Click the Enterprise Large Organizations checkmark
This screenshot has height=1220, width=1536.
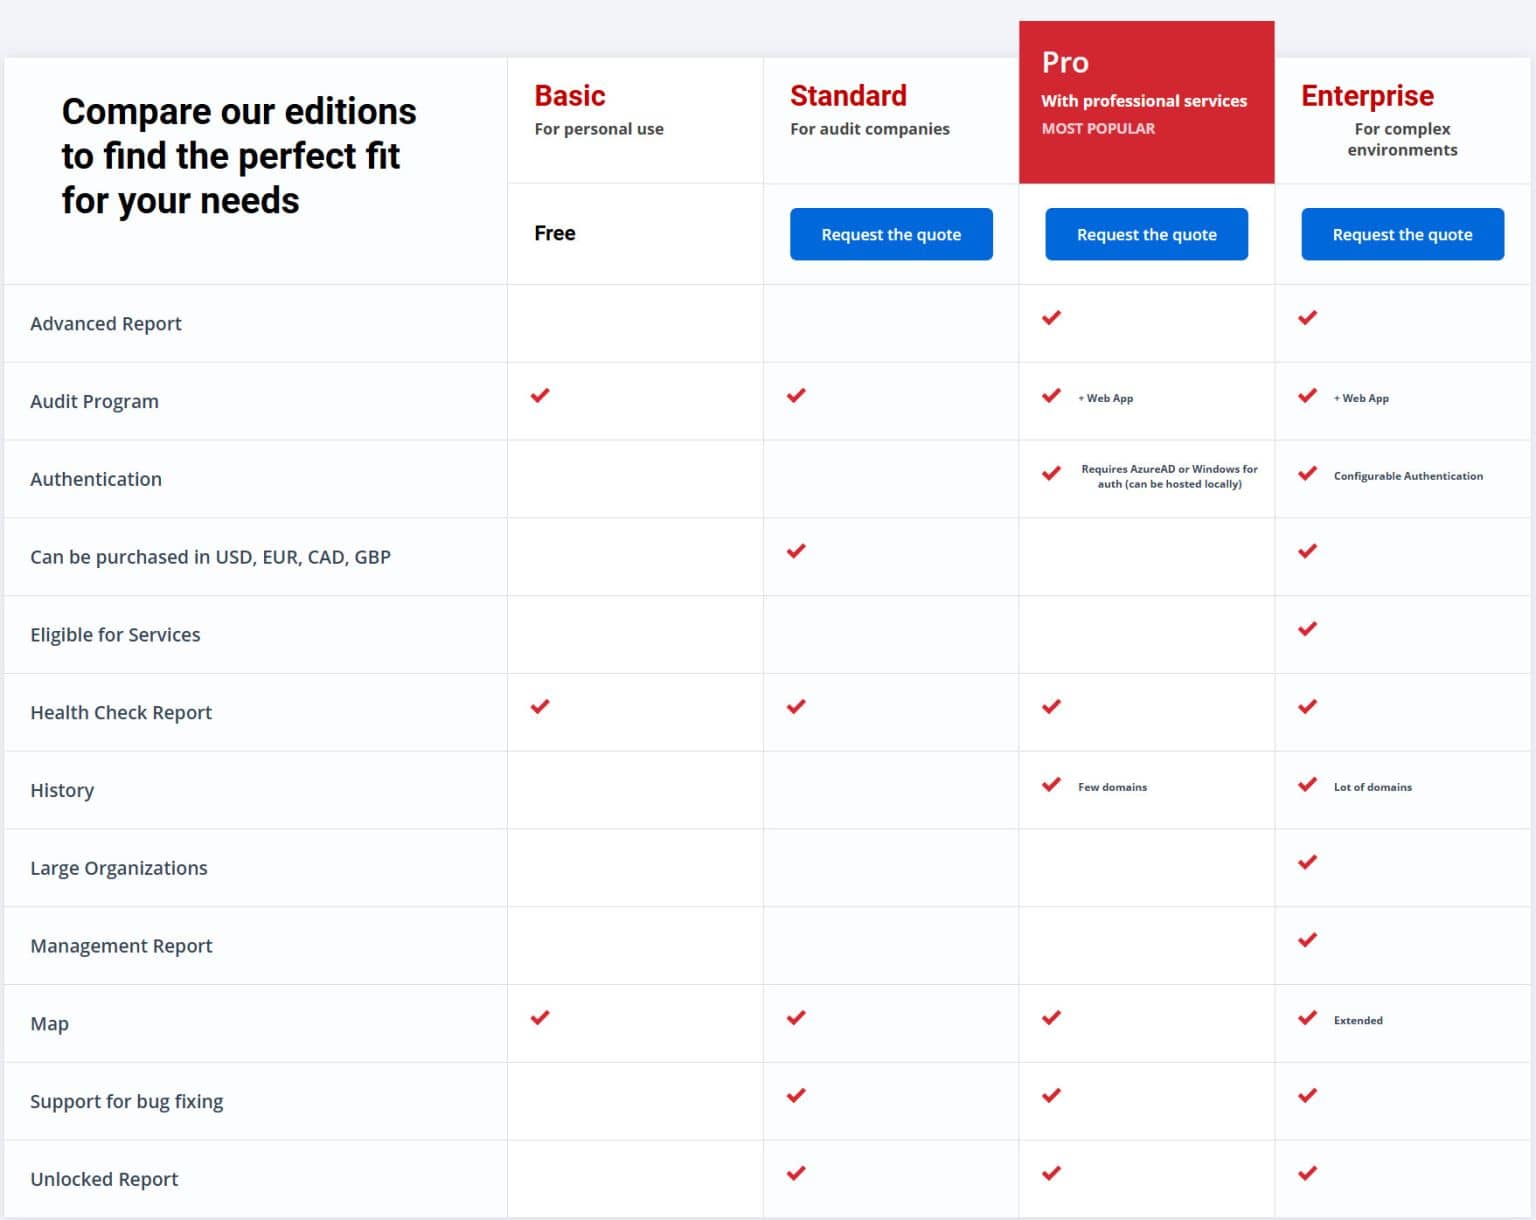click(x=1307, y=862)
